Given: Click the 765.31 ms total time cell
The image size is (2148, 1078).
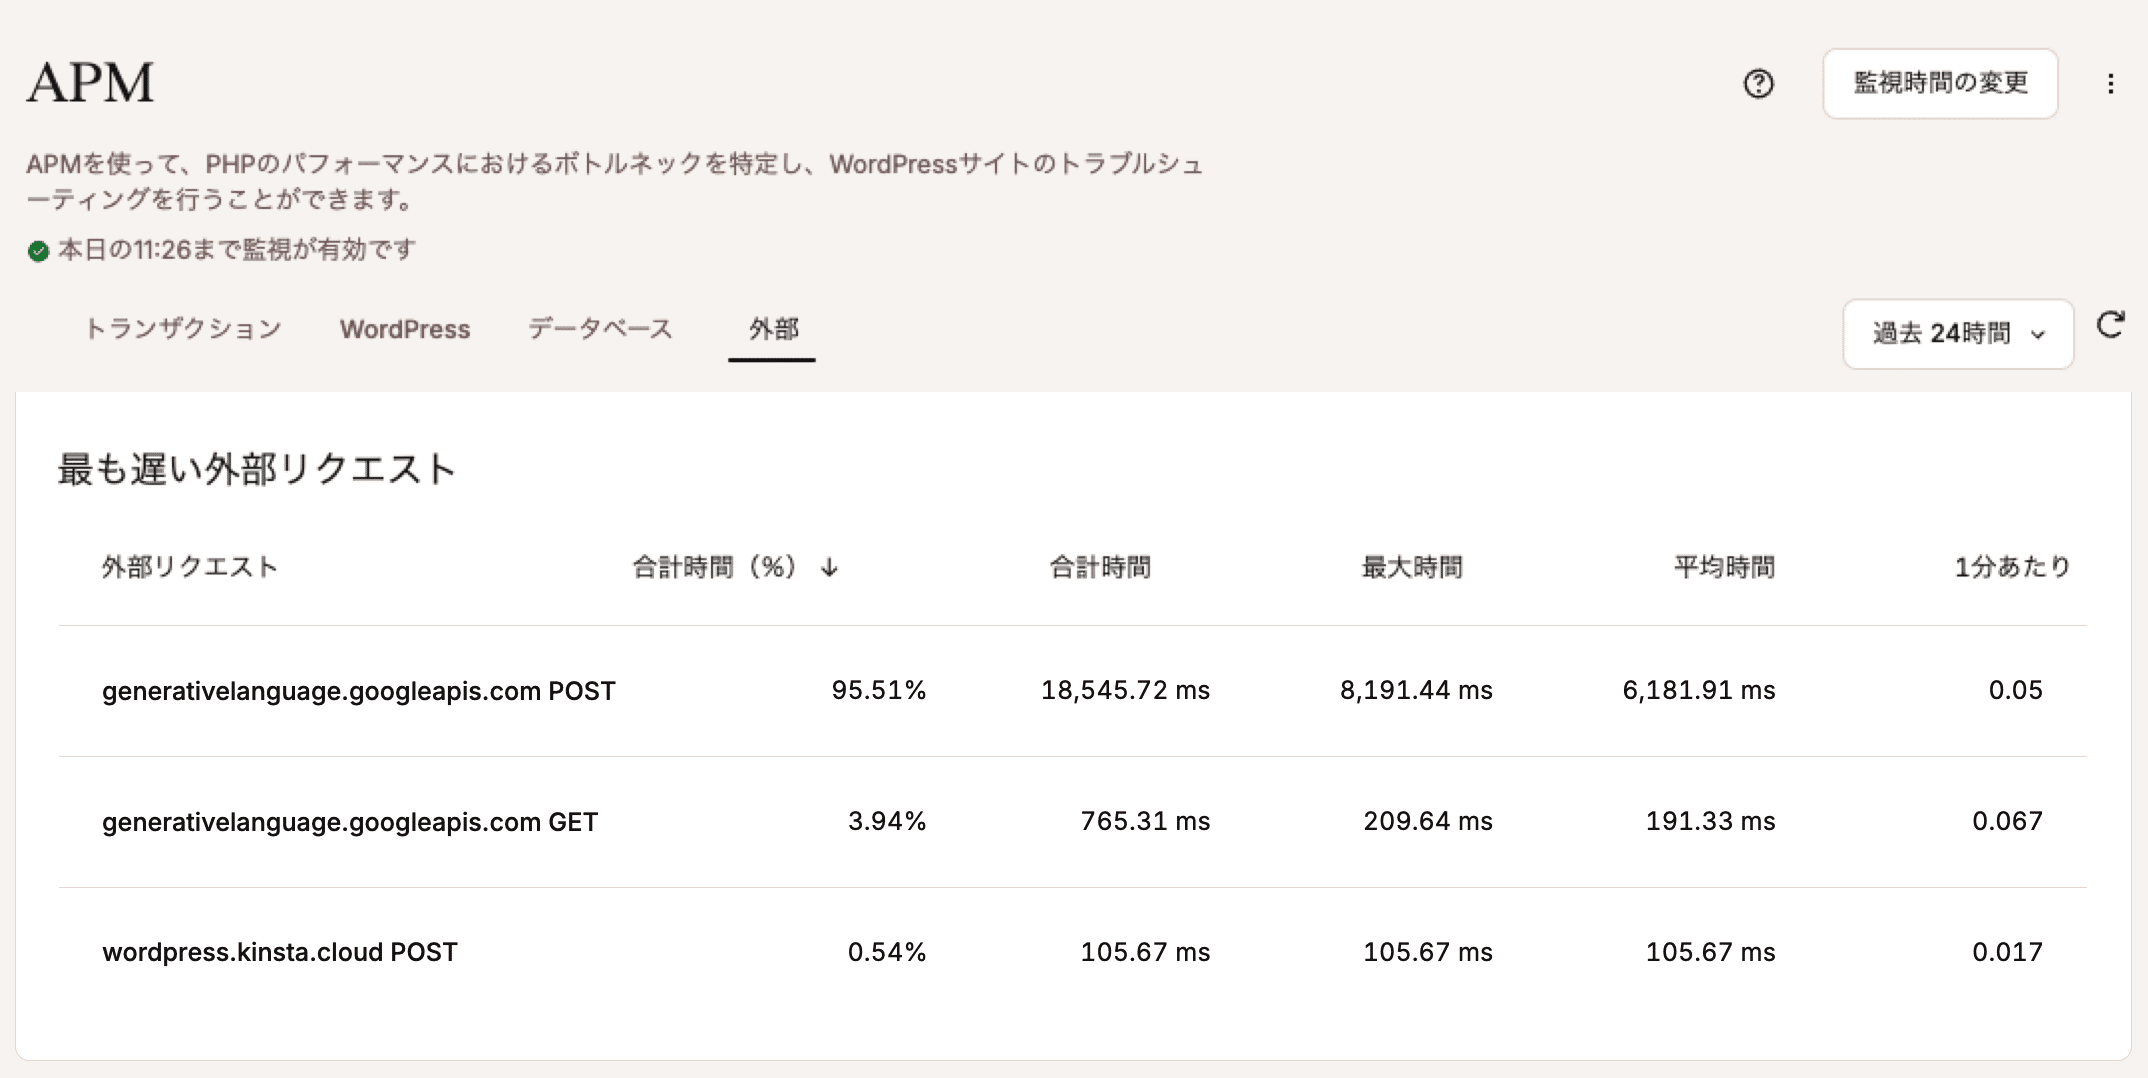Looking at the screenshot, I should [x=1145, y=821].
